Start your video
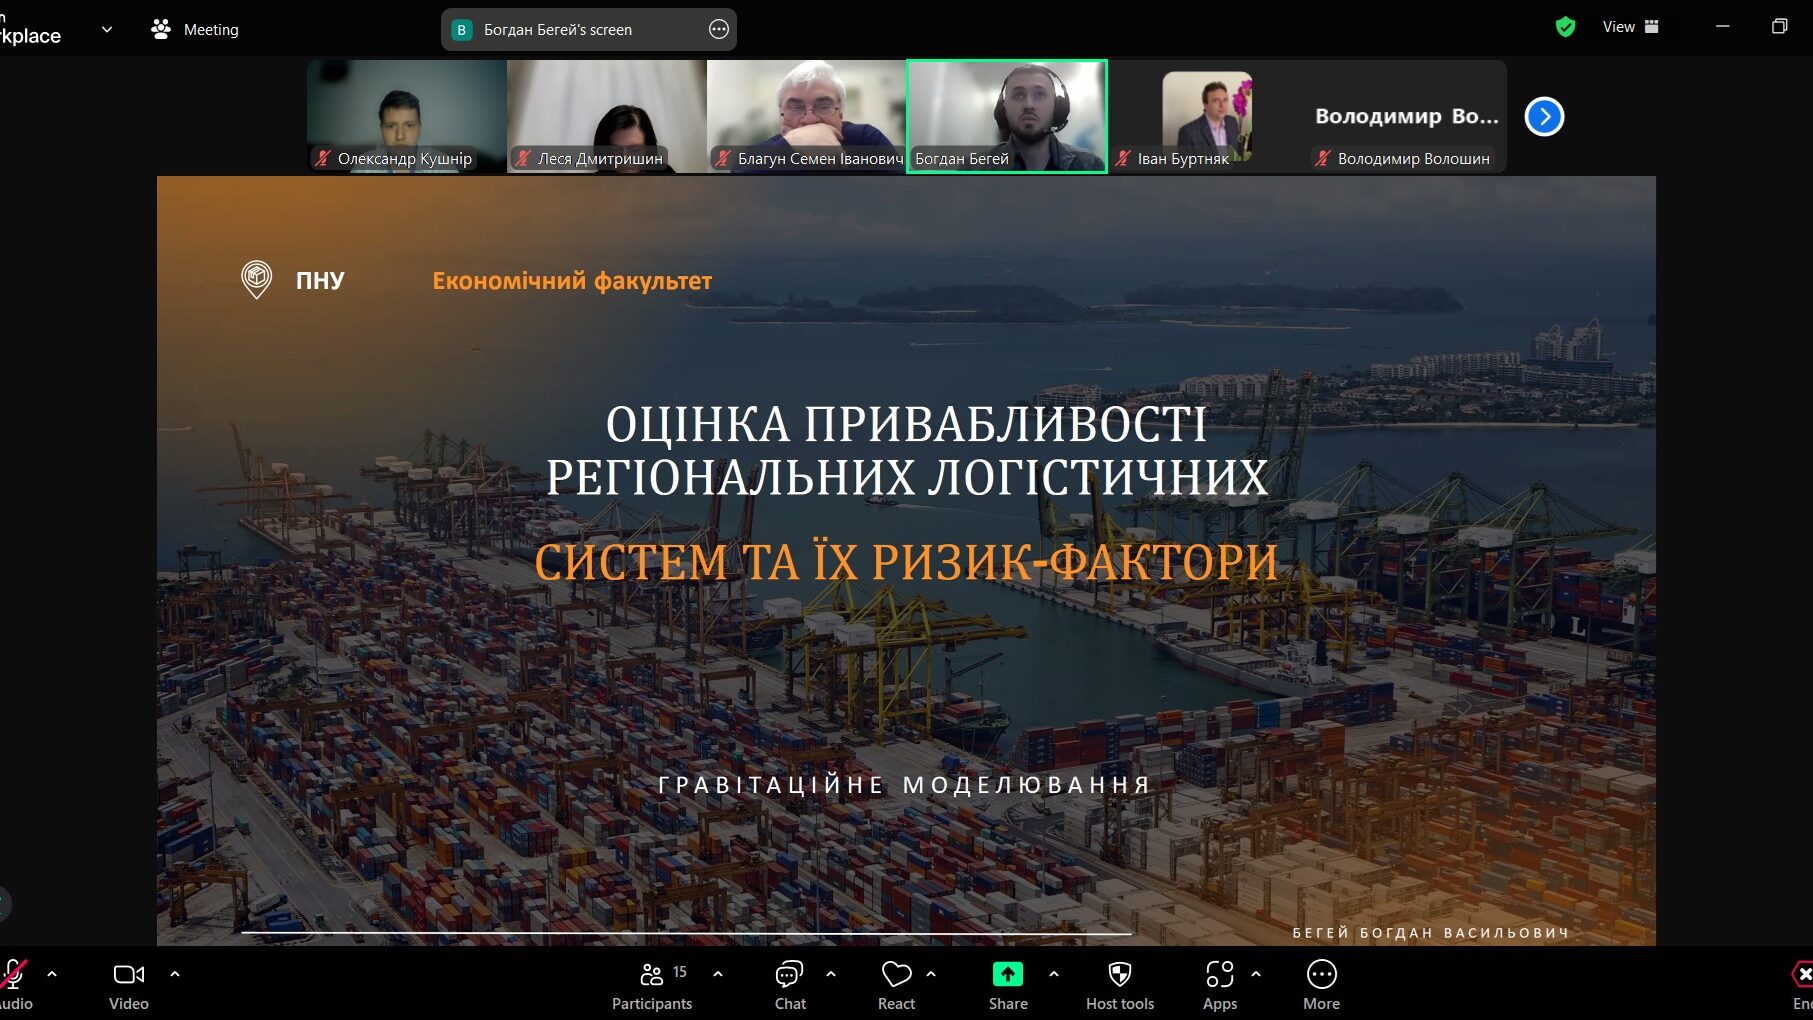This screenshot has width=1813, height=1020. (x=128, y=974)
